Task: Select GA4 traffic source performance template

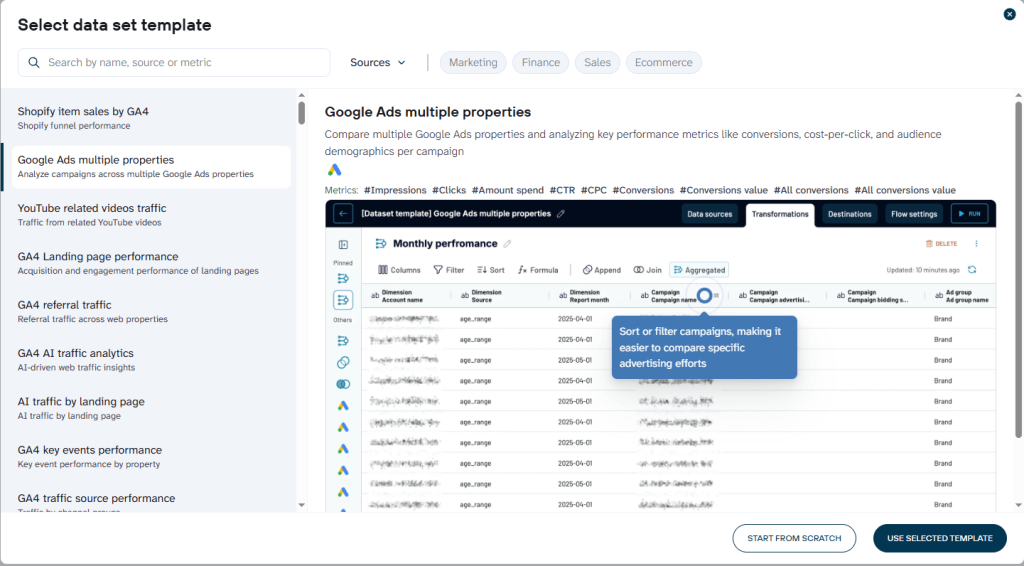Action: 151,500
